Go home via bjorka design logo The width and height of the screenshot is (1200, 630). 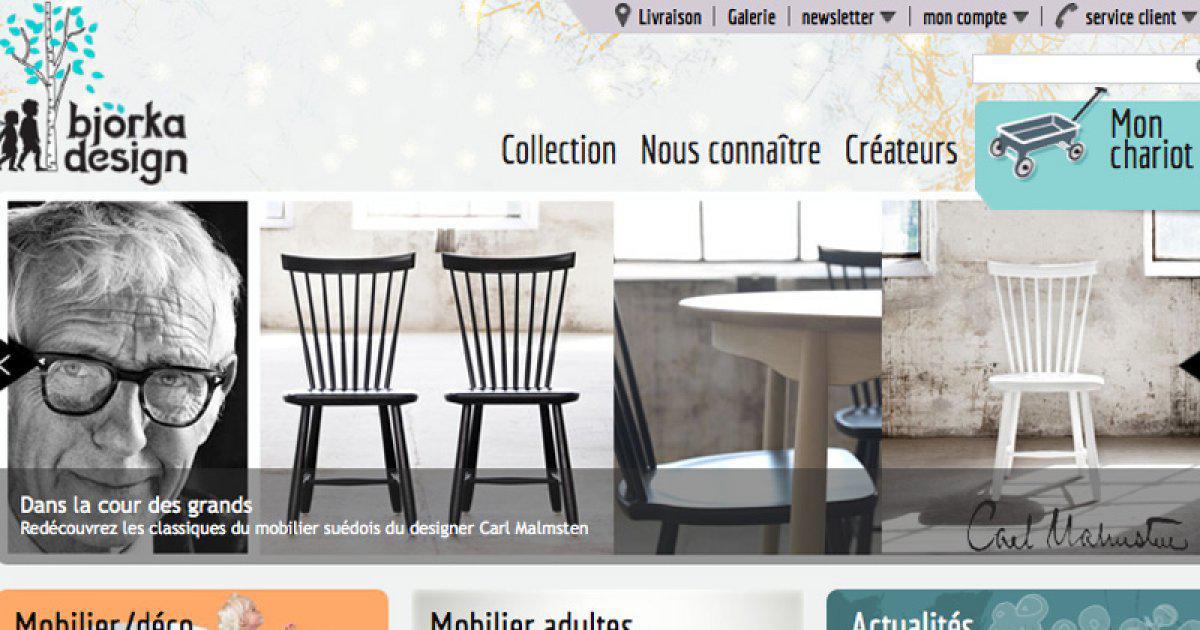[x=94, y=93]
